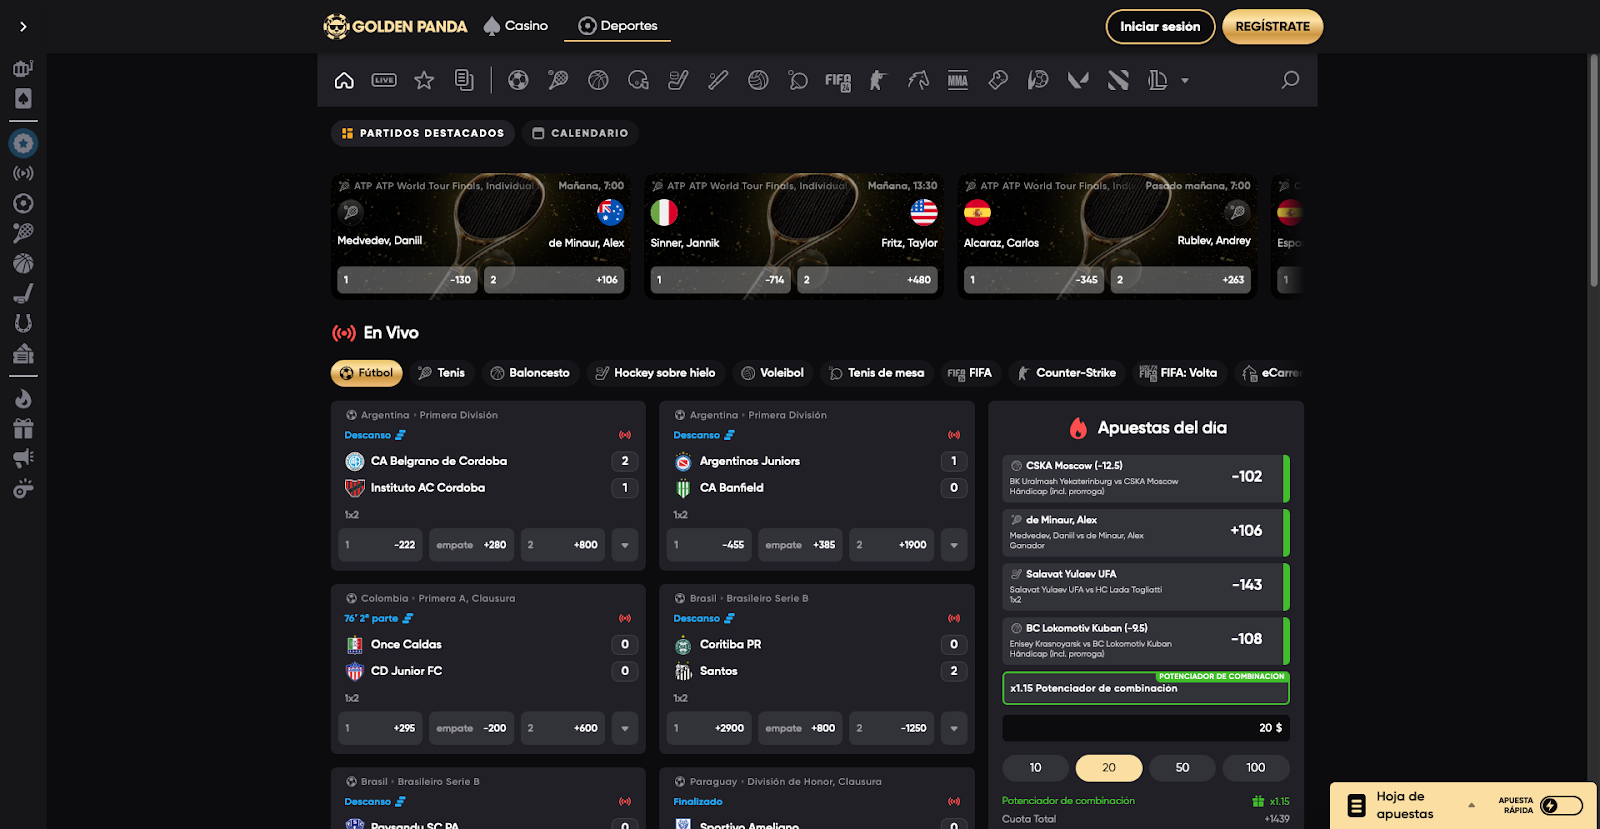Select the table tennis icon in the sports bar

coord(798,80)
